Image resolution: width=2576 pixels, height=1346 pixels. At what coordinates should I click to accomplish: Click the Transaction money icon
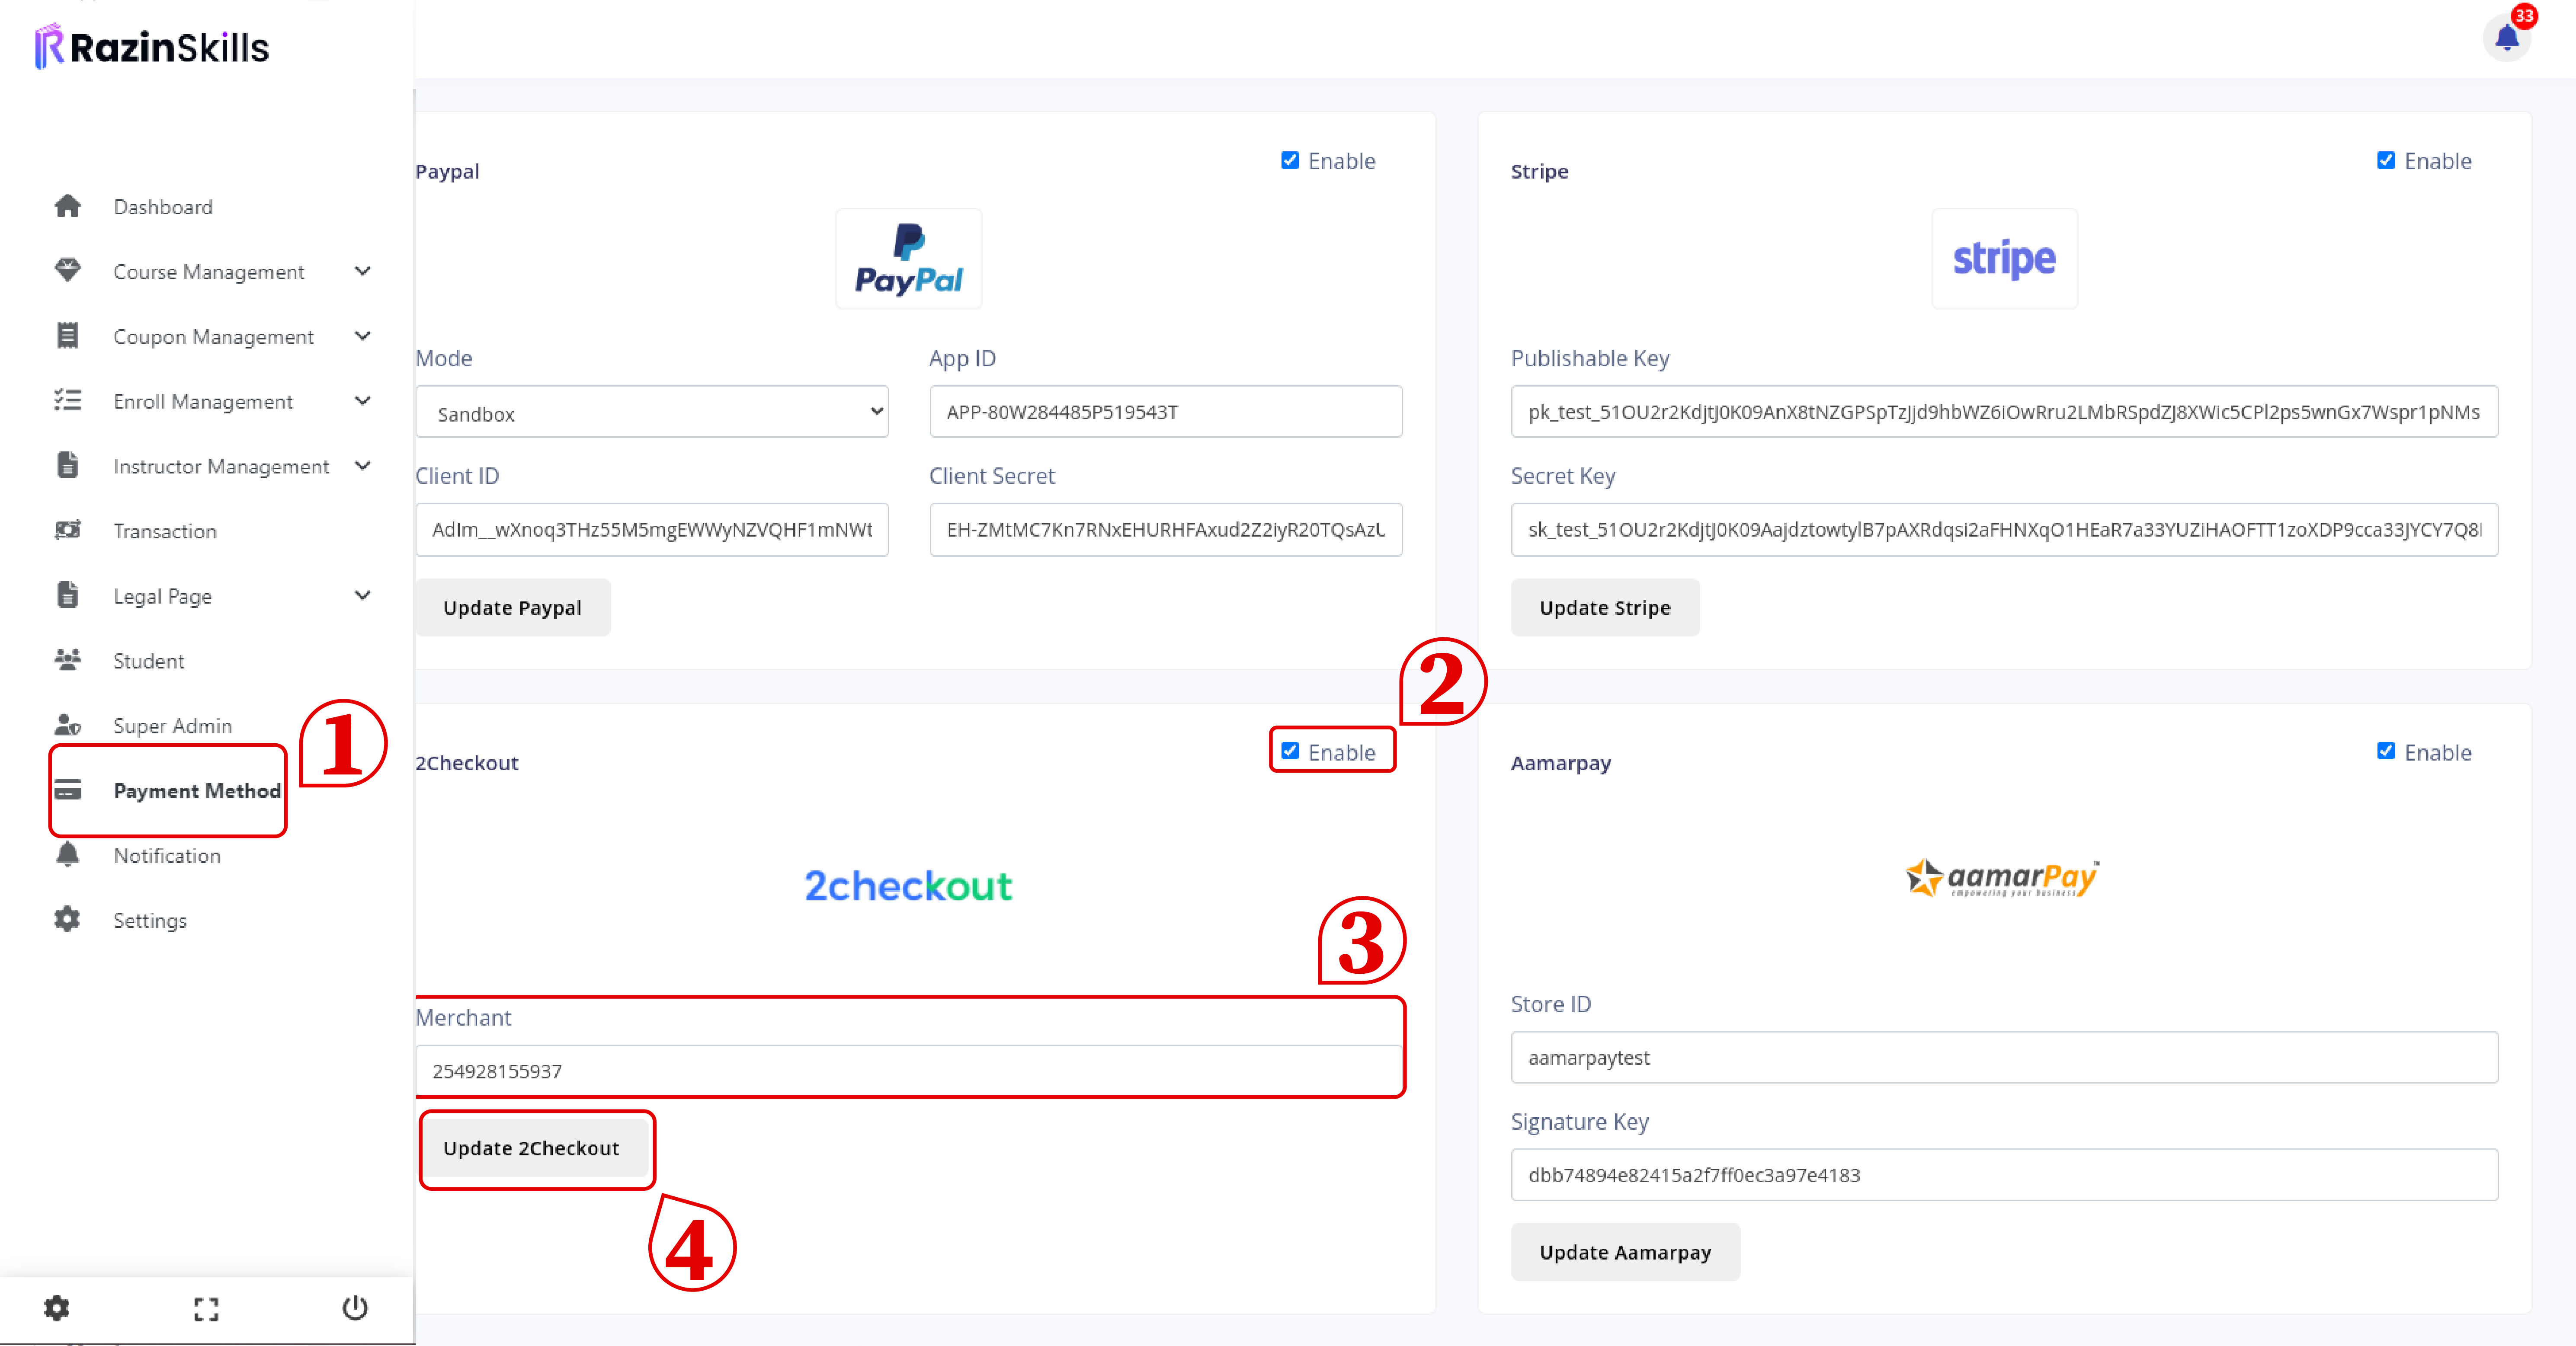pyautogui.click(x=67, y=530)
